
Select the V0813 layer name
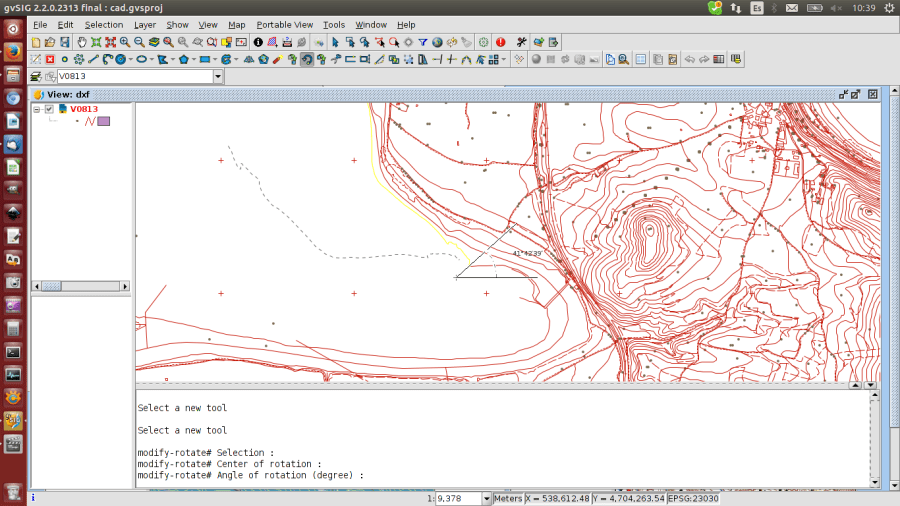tap(84, 109)
